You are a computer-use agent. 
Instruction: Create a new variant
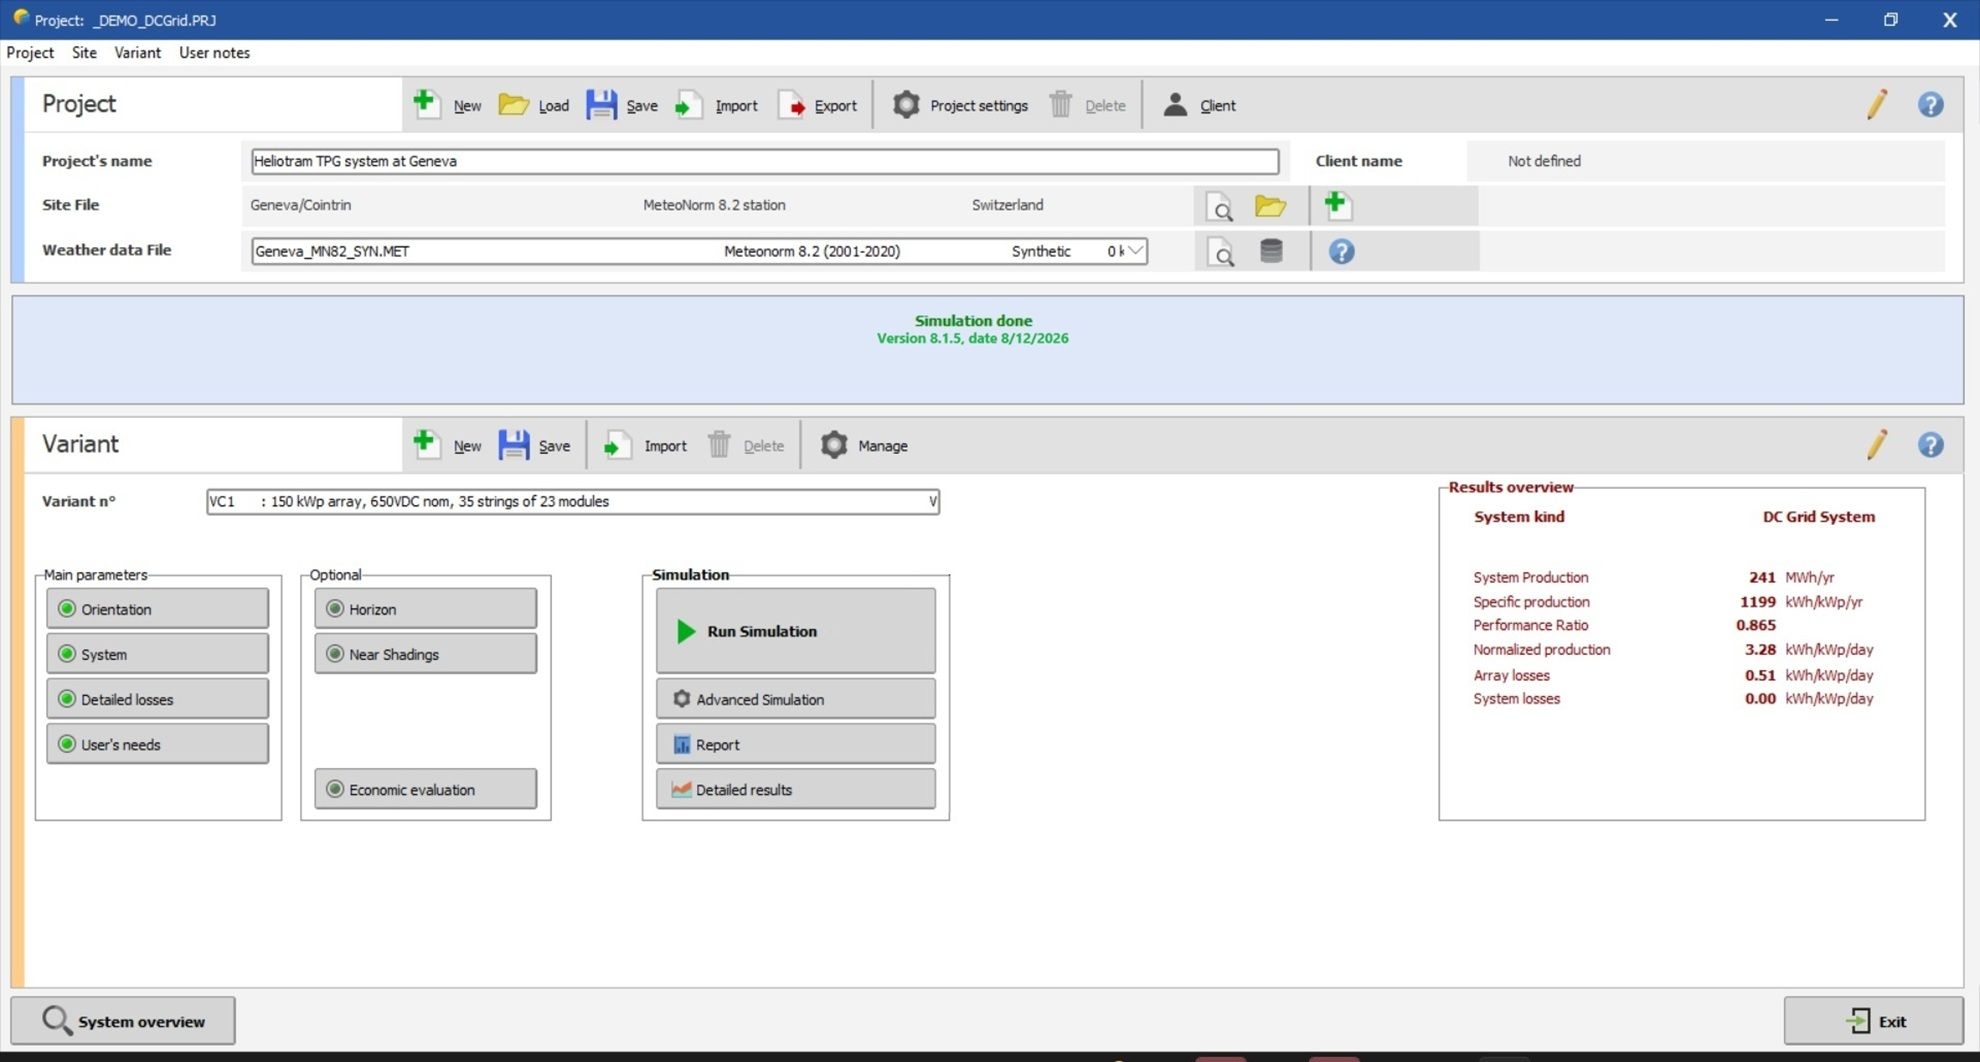pyautogui.click(x=447, y=445)
